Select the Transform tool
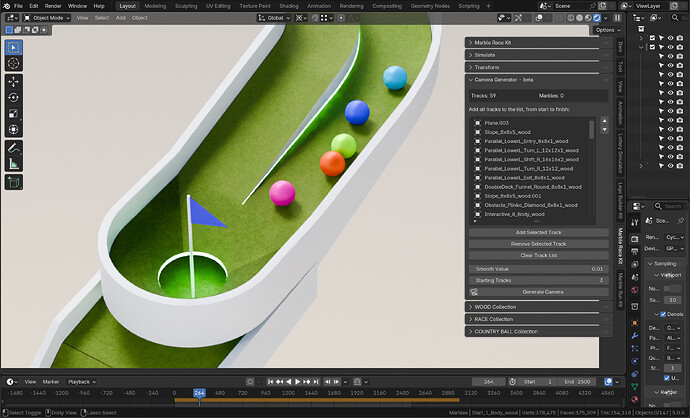The height and width of the screenshot is (418, 690). coord(14,129)
